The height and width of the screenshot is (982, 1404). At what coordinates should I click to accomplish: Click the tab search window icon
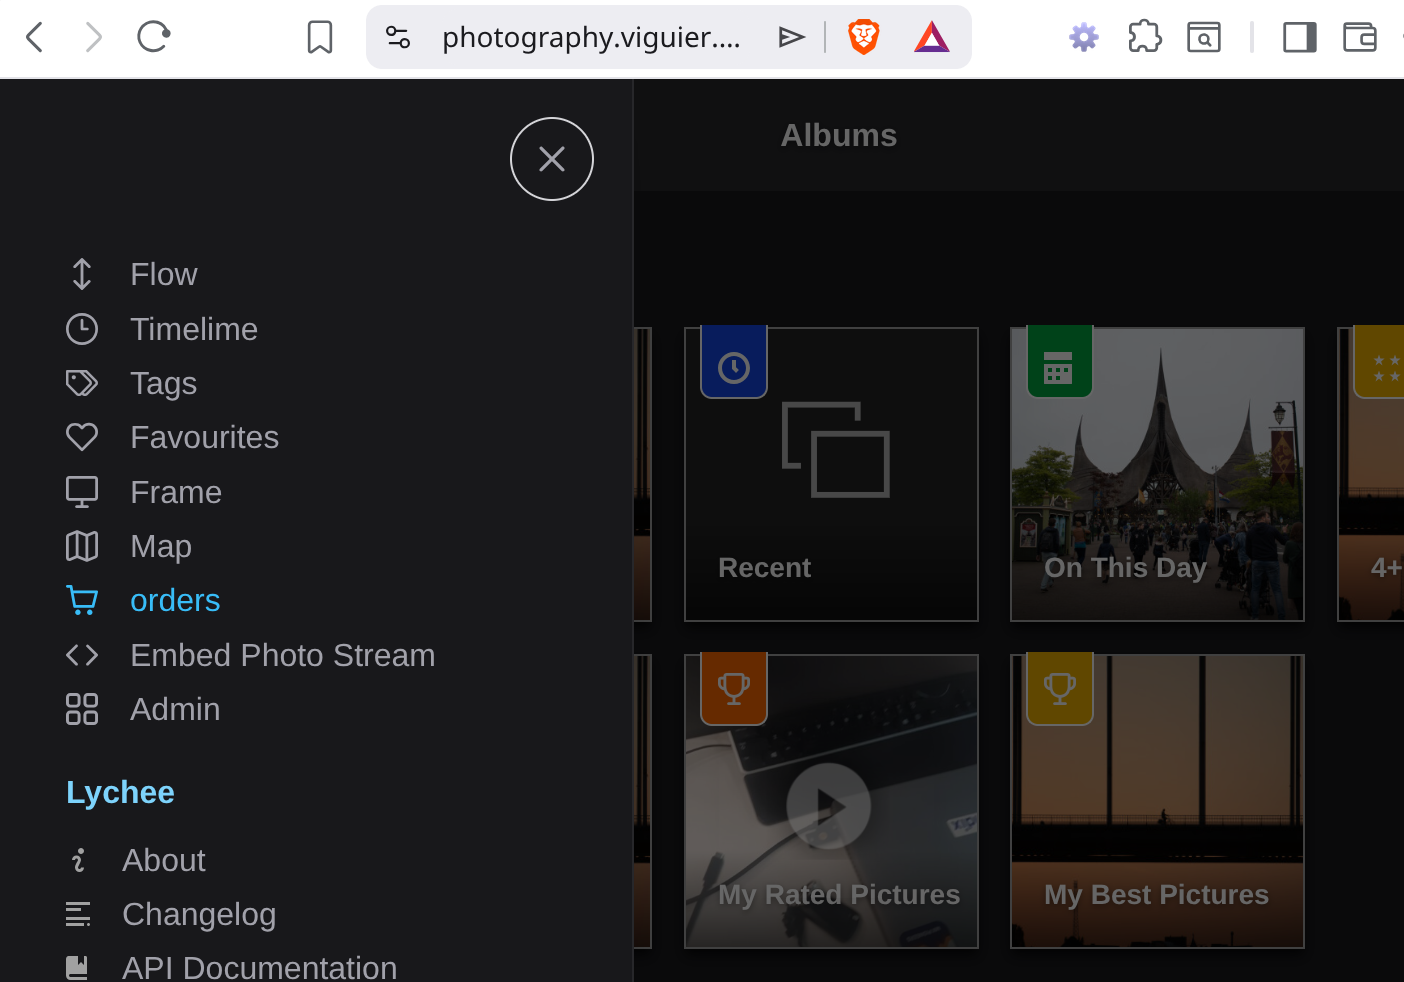click(x=1204, y=38)
